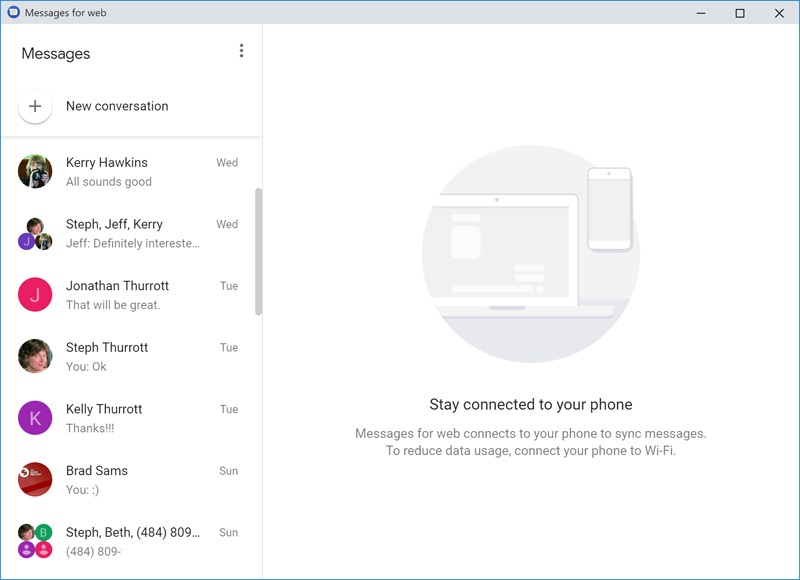
Task: Click the conversation list scrollbar thumb
Action: click(259, 251)
